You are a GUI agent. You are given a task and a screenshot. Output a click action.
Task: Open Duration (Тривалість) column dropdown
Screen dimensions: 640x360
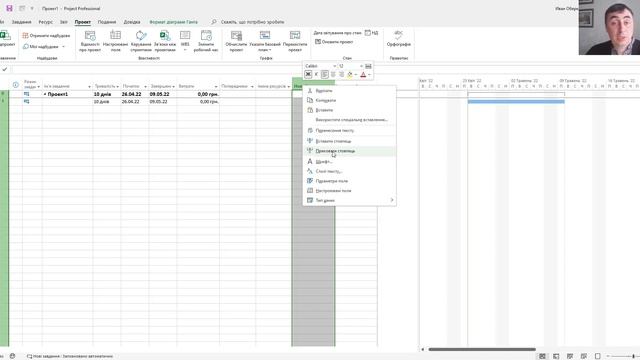(x=118, y=87)
